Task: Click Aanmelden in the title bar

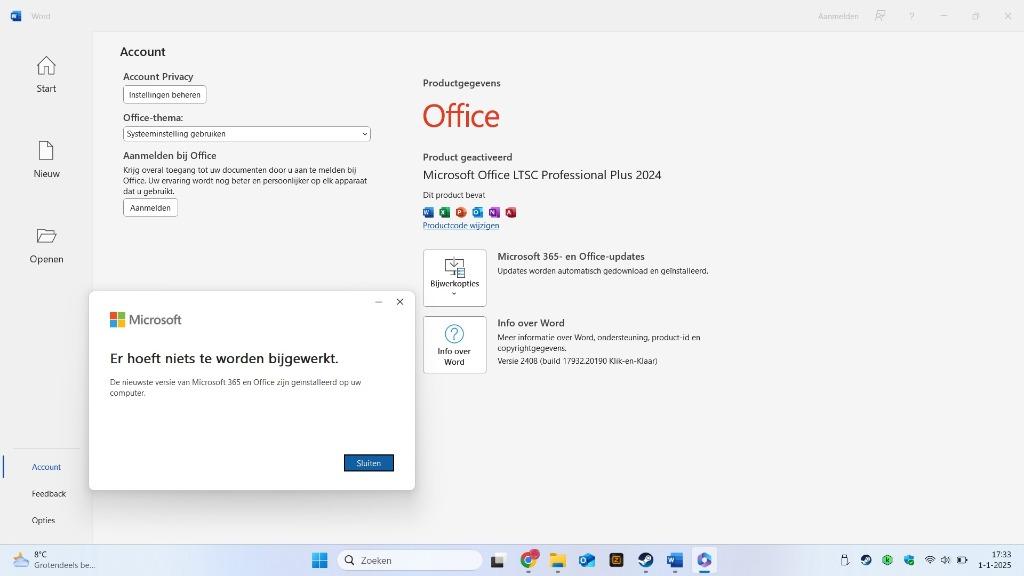Action: pyautogui.click(x=838, y=16)
